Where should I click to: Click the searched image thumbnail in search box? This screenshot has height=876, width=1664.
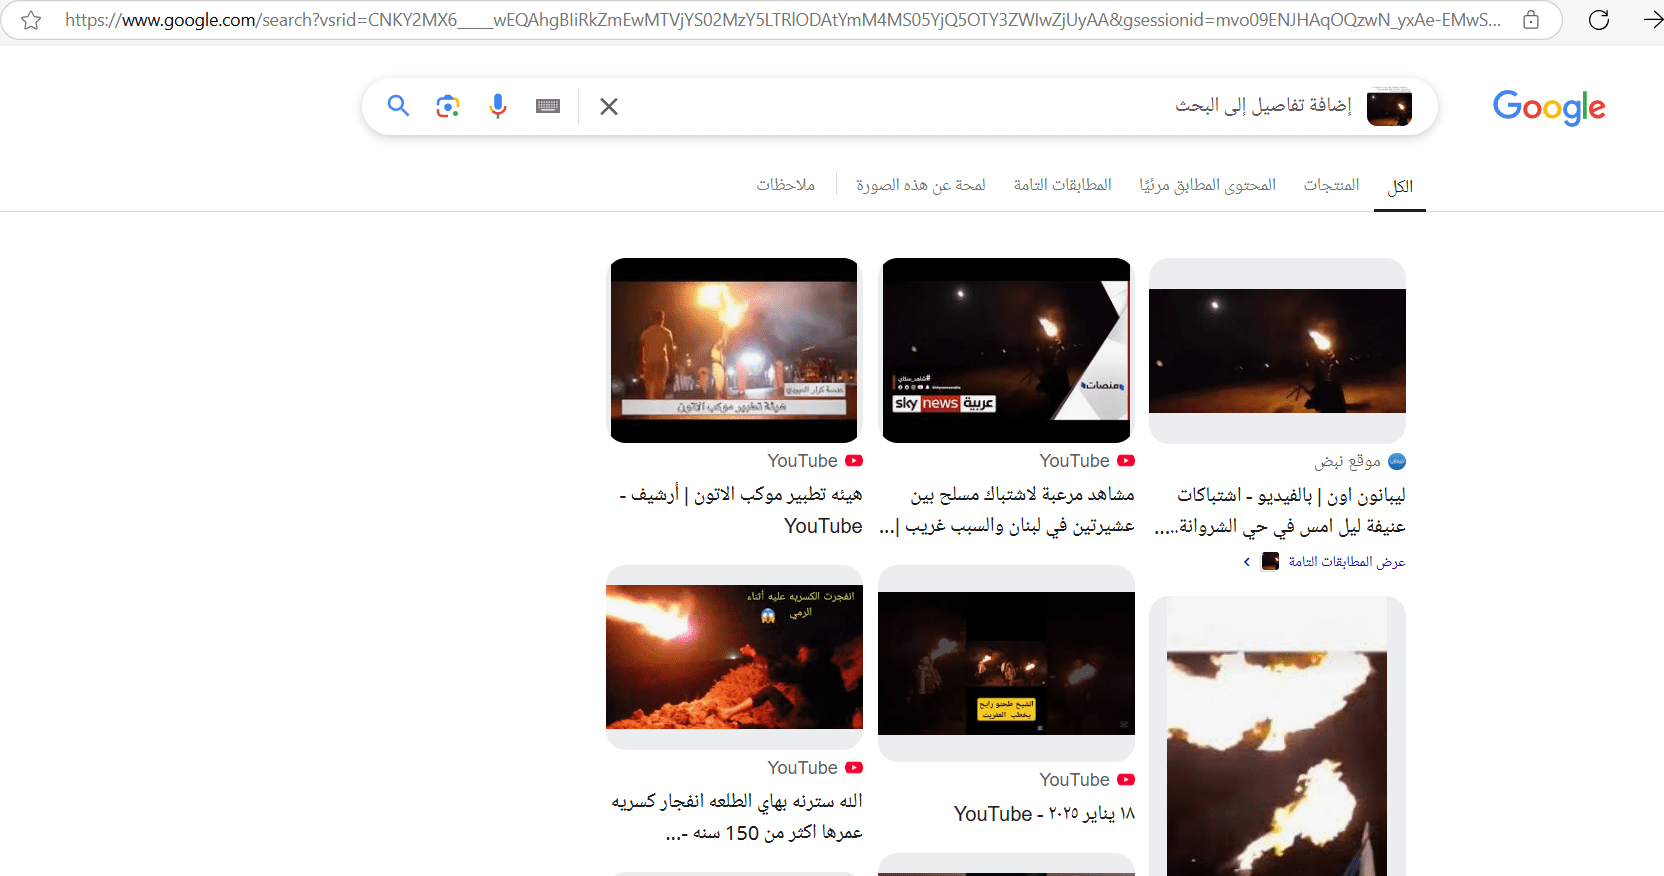[1389, 107]
